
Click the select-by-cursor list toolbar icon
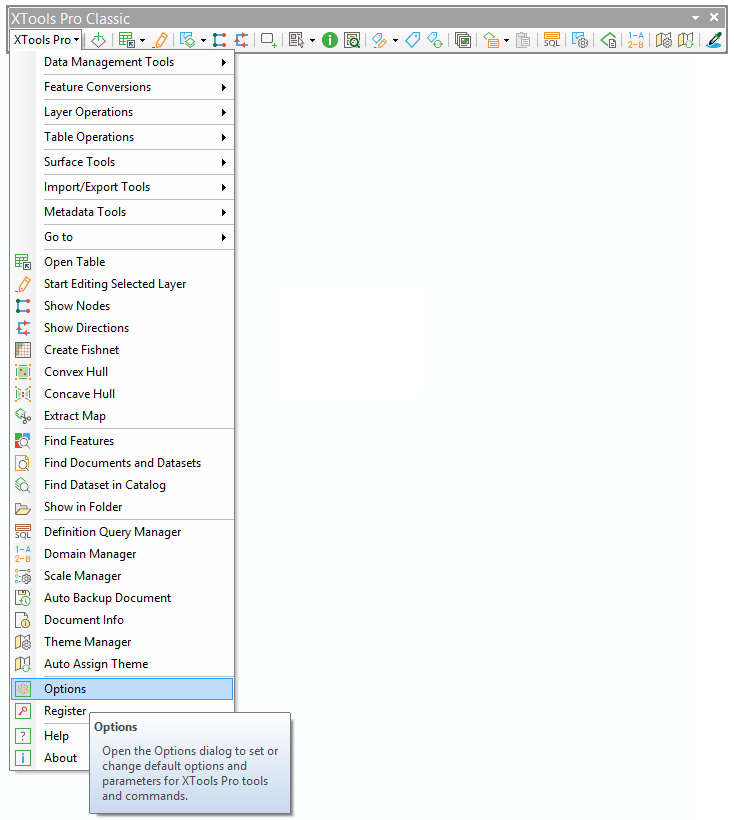click(296, 40)
